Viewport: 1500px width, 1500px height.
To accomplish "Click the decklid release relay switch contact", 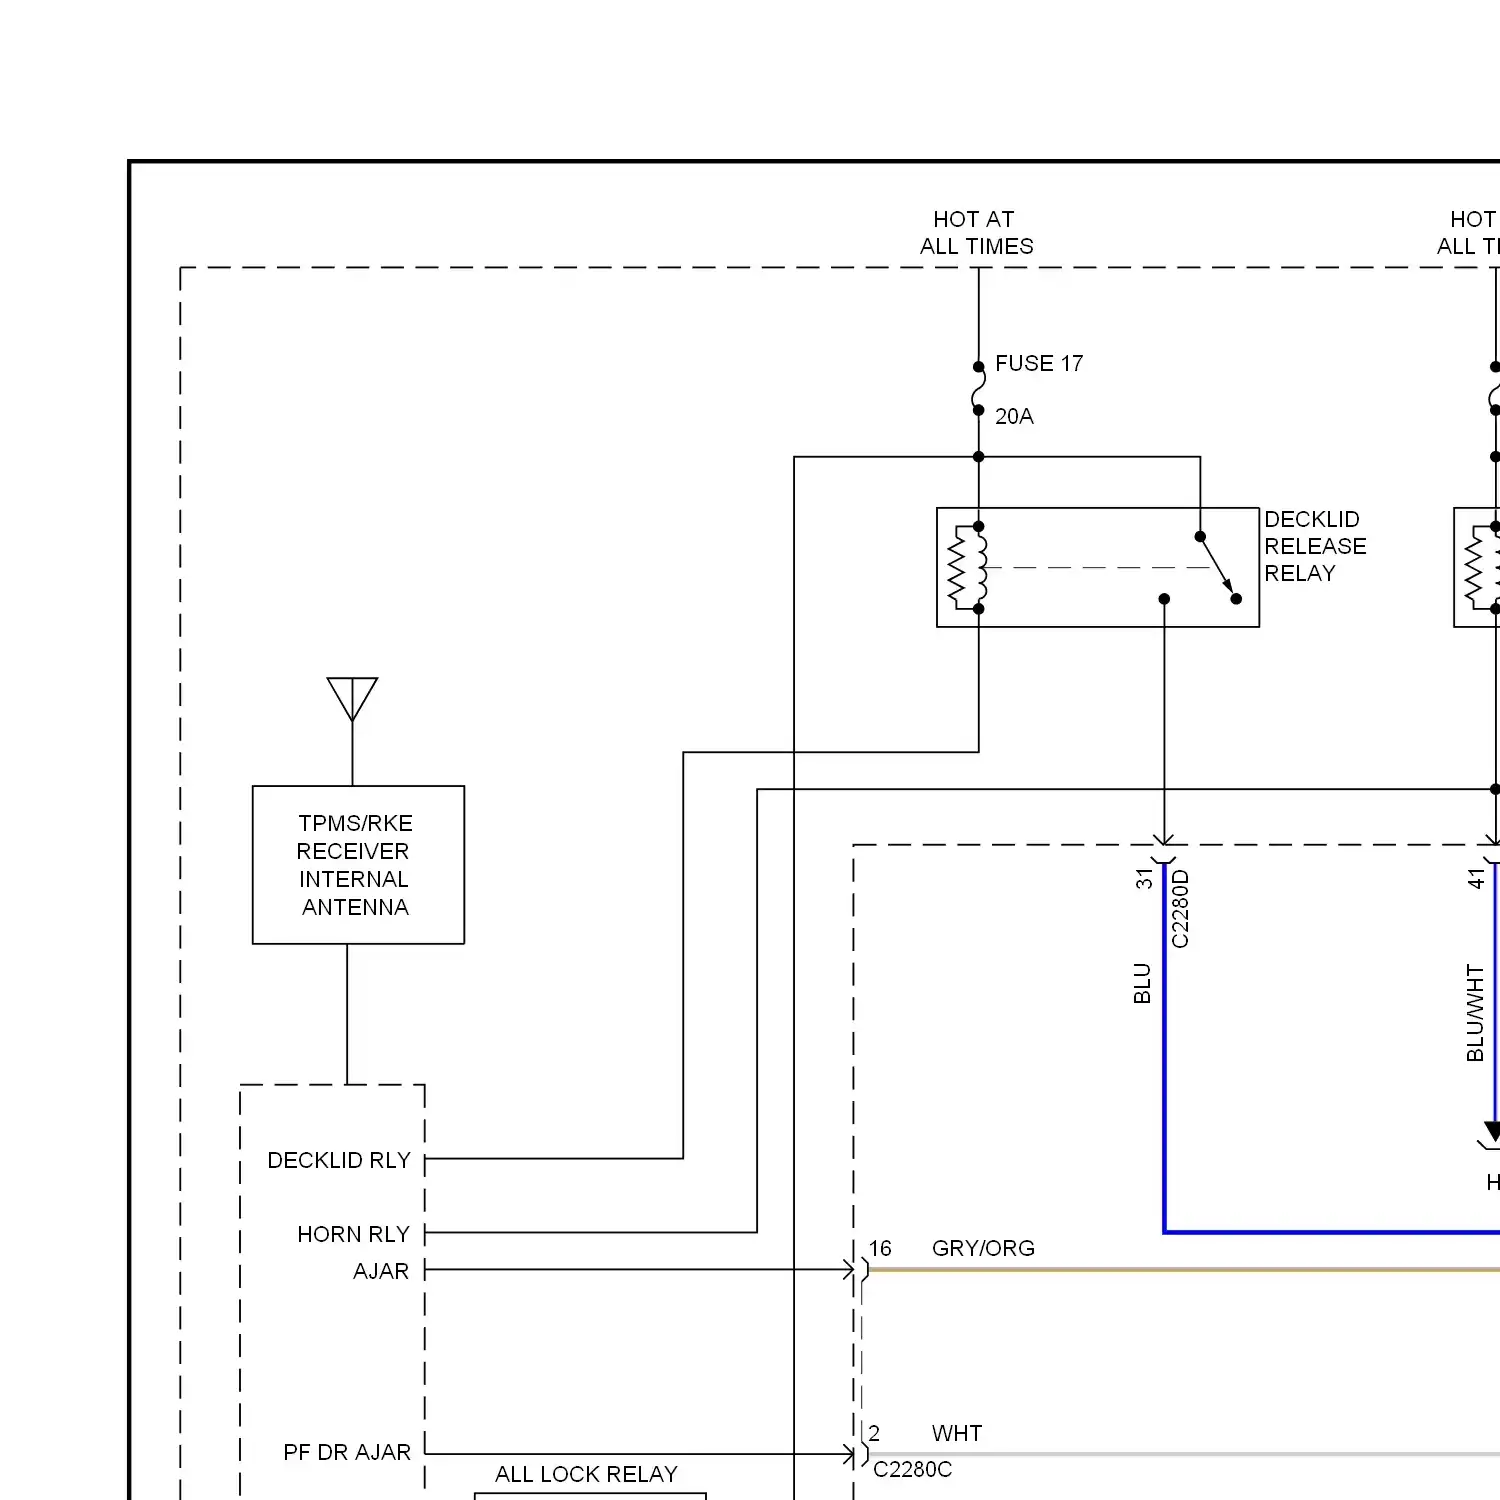I will tap(1218, 569).
